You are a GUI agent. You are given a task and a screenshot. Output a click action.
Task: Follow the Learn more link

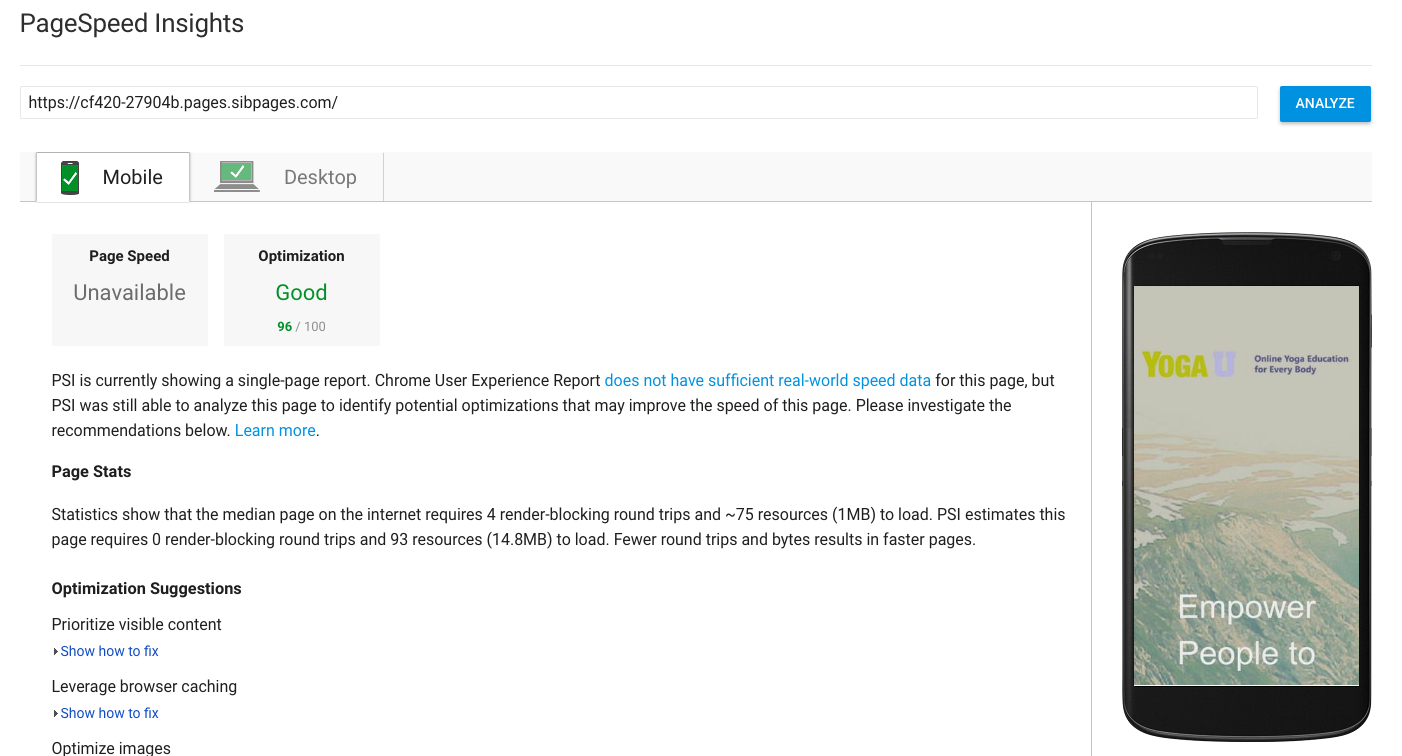pos(275,430)
